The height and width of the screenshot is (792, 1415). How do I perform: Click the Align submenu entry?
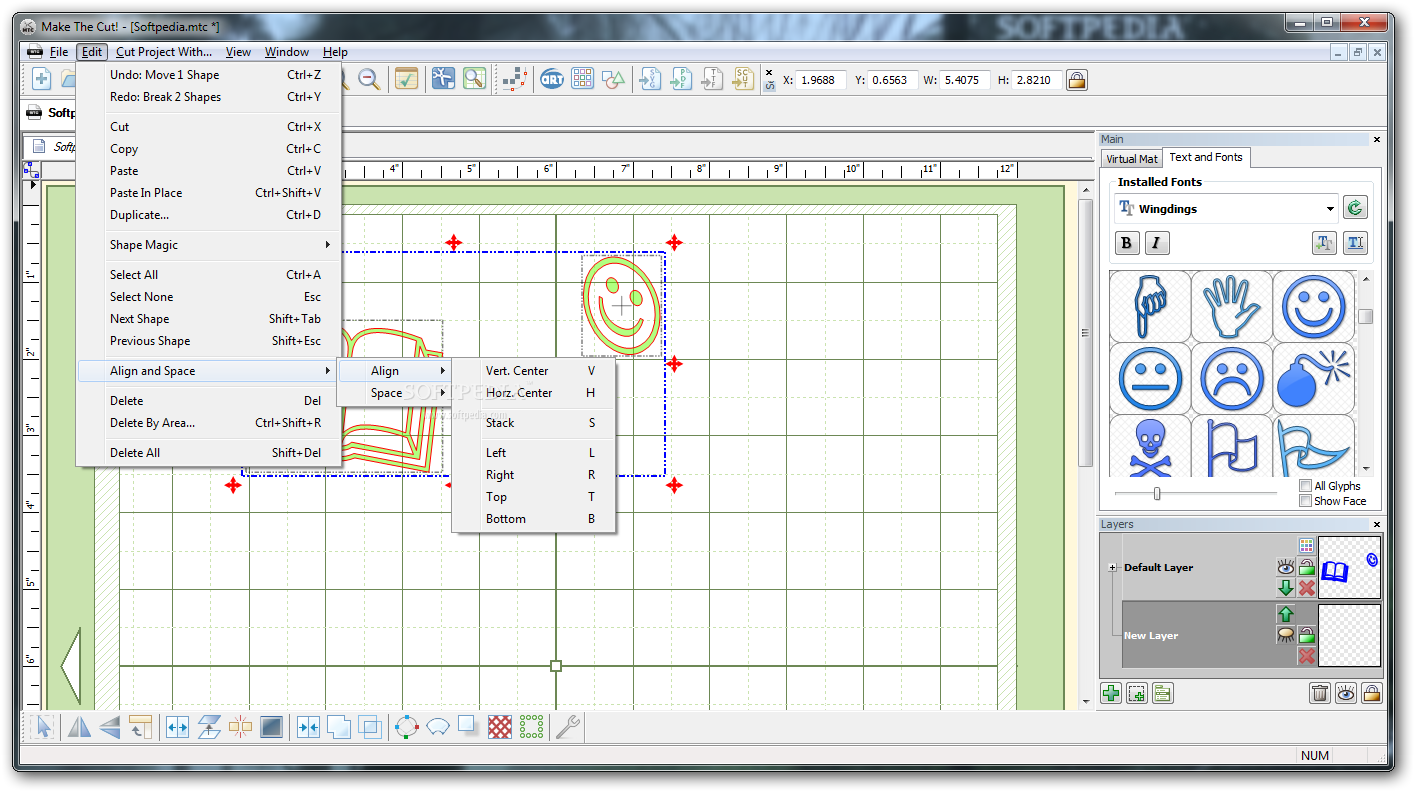click(395, 371)
